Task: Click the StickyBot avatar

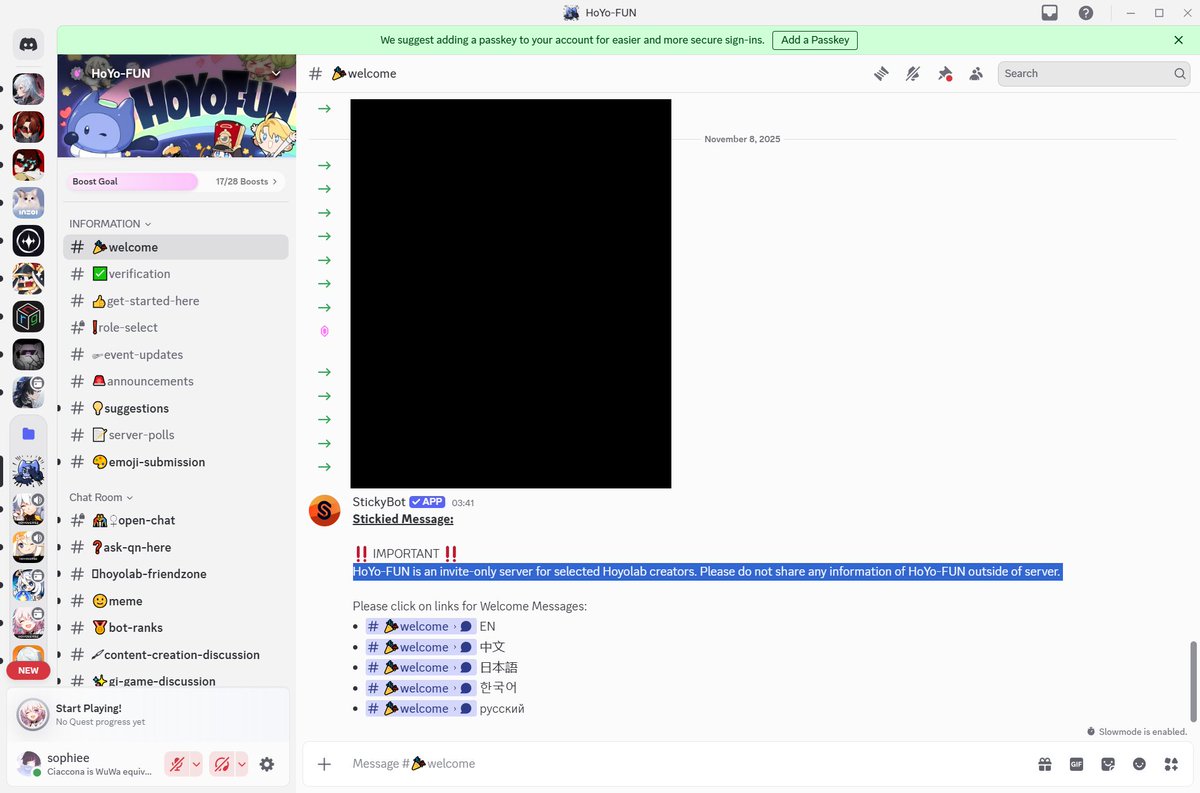Action: point(324,511)
